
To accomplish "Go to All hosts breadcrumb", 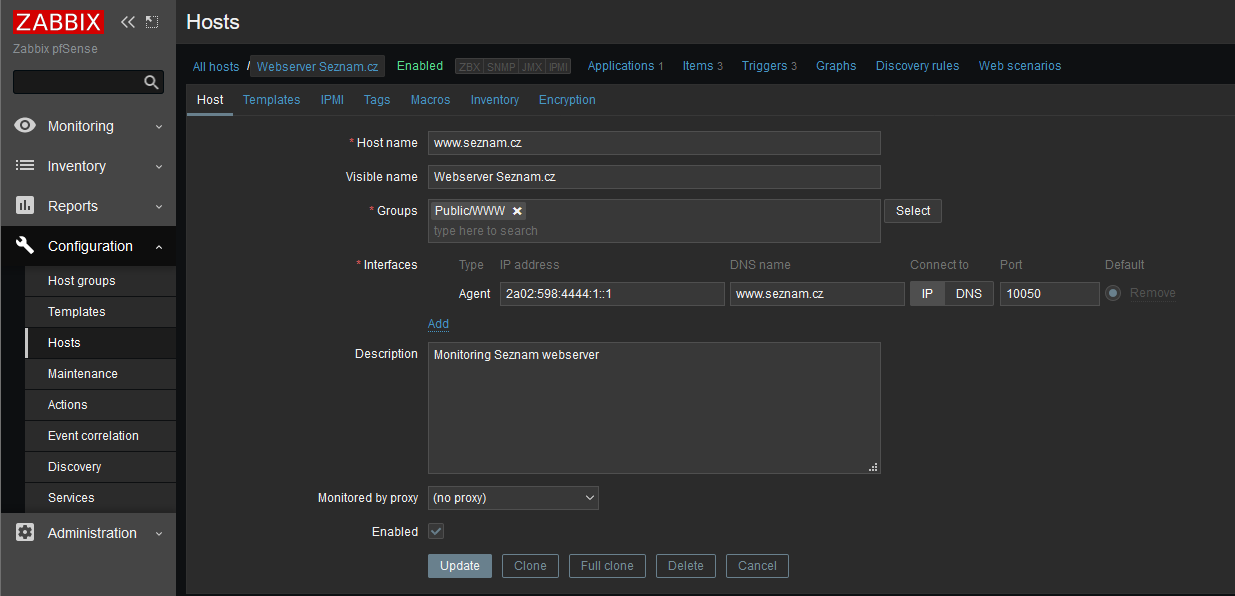I will (216, 67).
